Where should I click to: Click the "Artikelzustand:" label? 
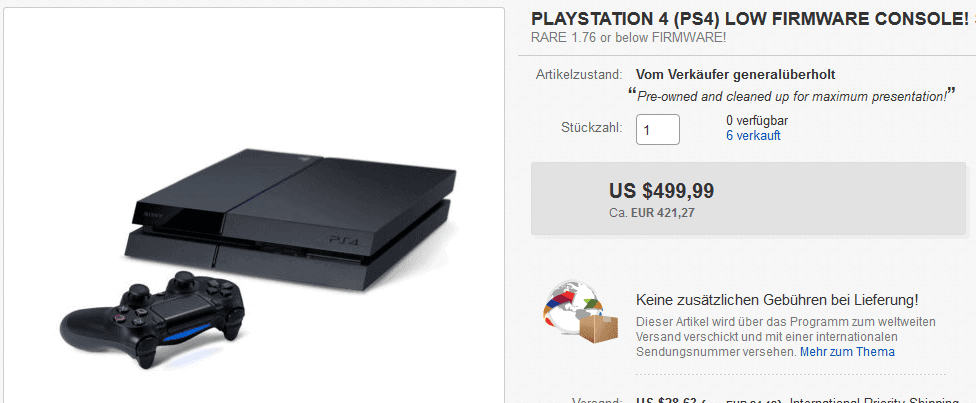coord(579,75)
